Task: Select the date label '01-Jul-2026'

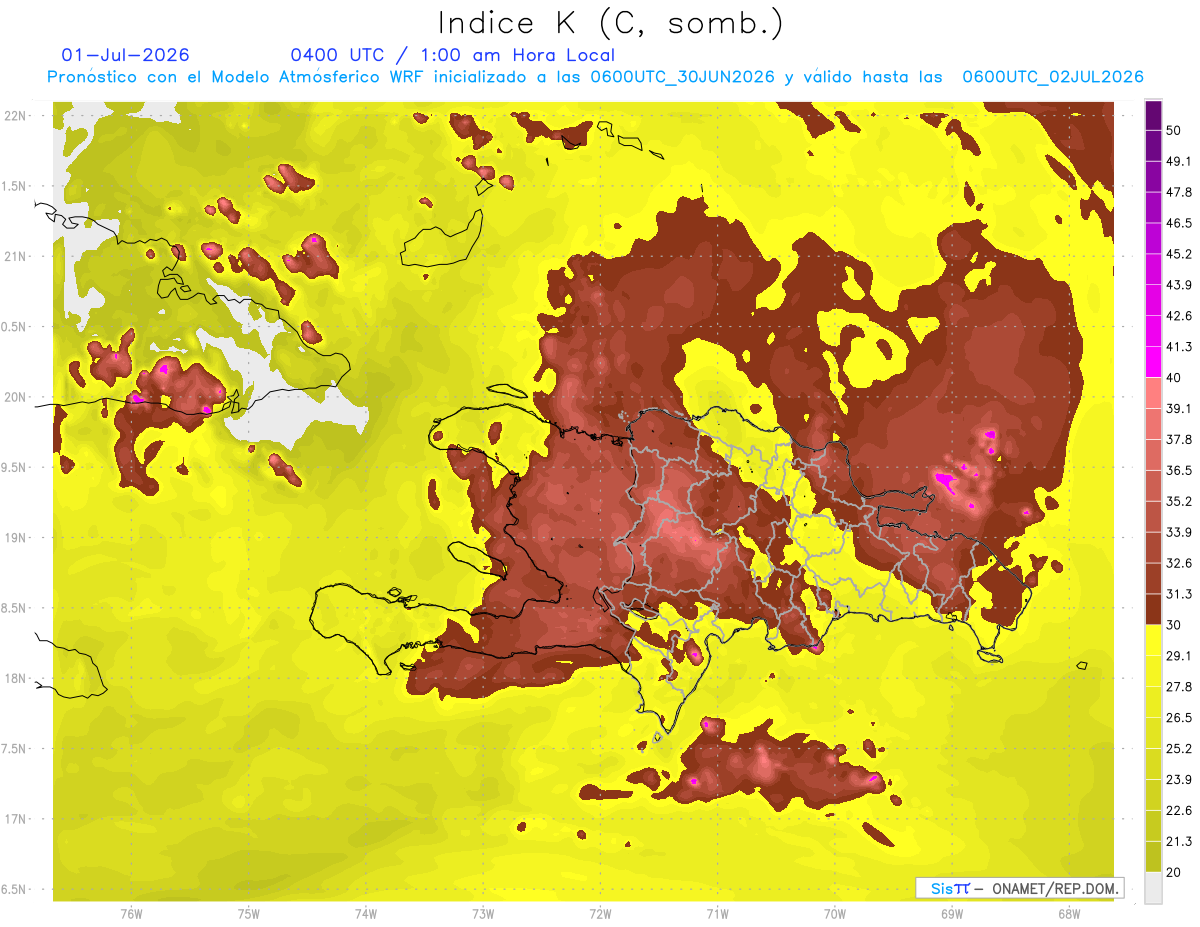Action: click(x=126, y=55)
